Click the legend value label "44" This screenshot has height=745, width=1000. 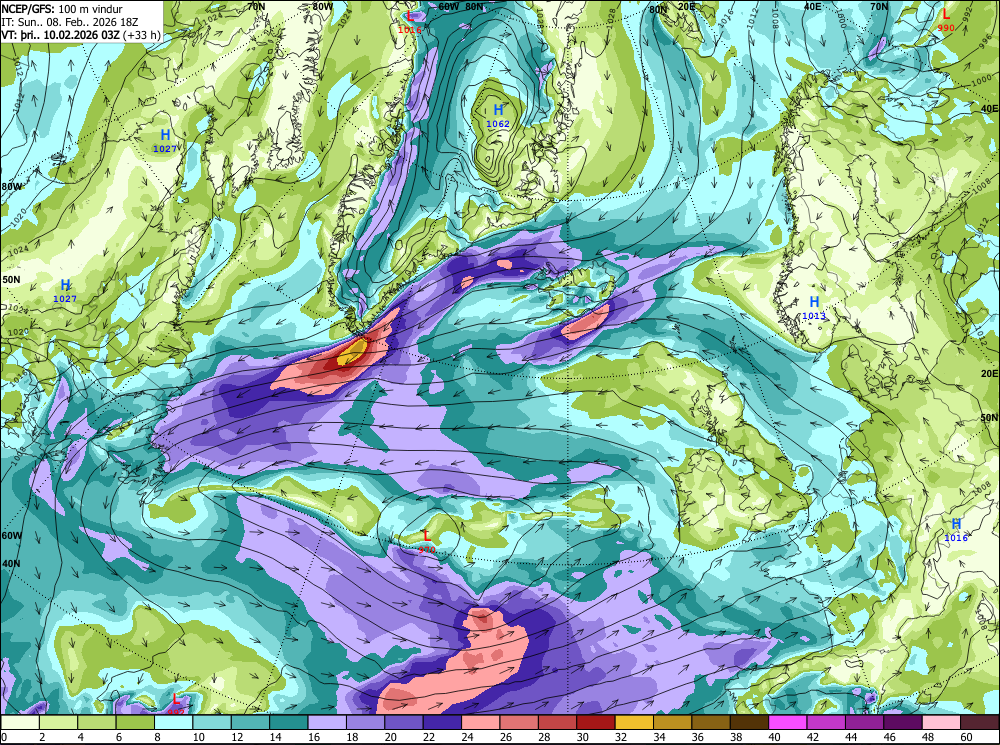(x=851, y=737)
